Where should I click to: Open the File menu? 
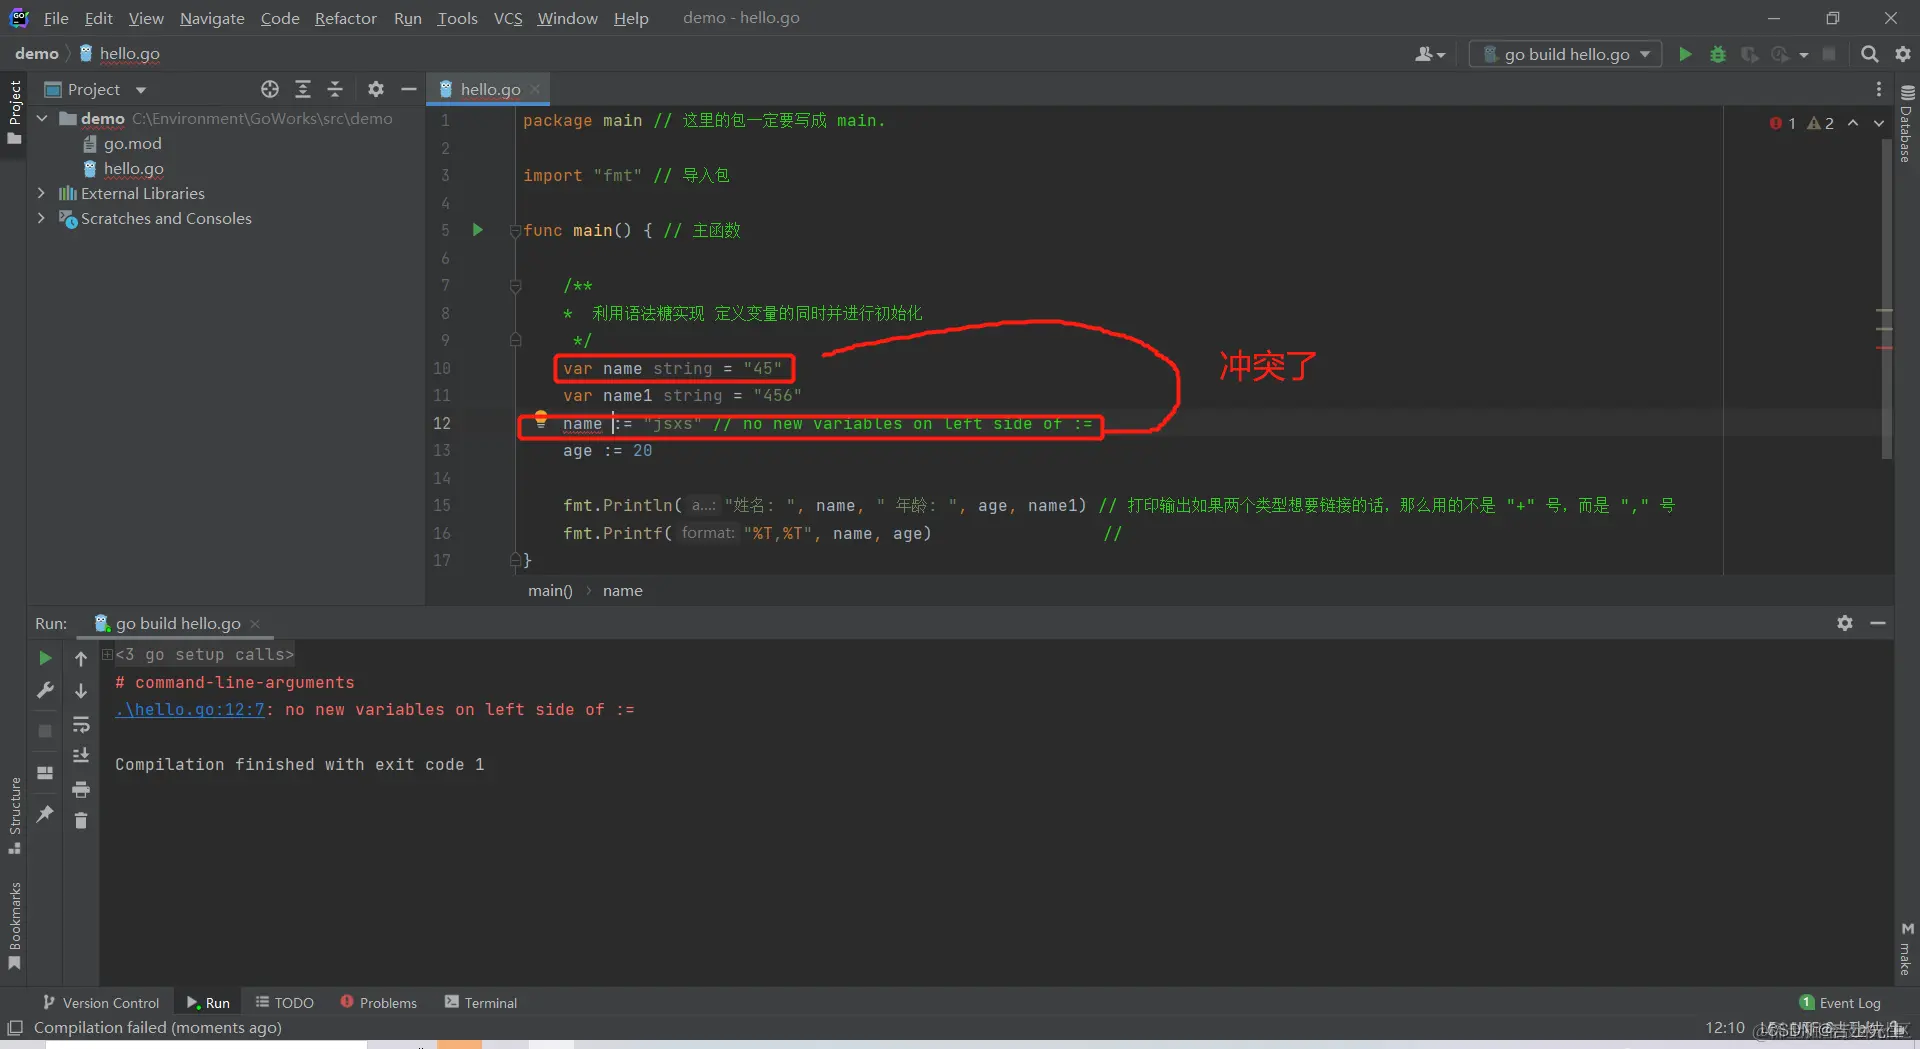coord(56,18)
